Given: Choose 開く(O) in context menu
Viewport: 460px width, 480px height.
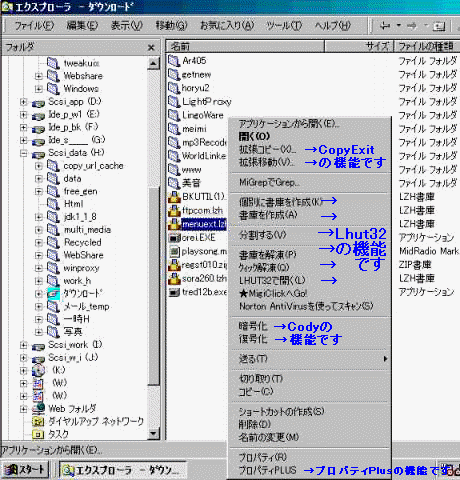Looking at the screenshot, I should (x=309, y=136).
